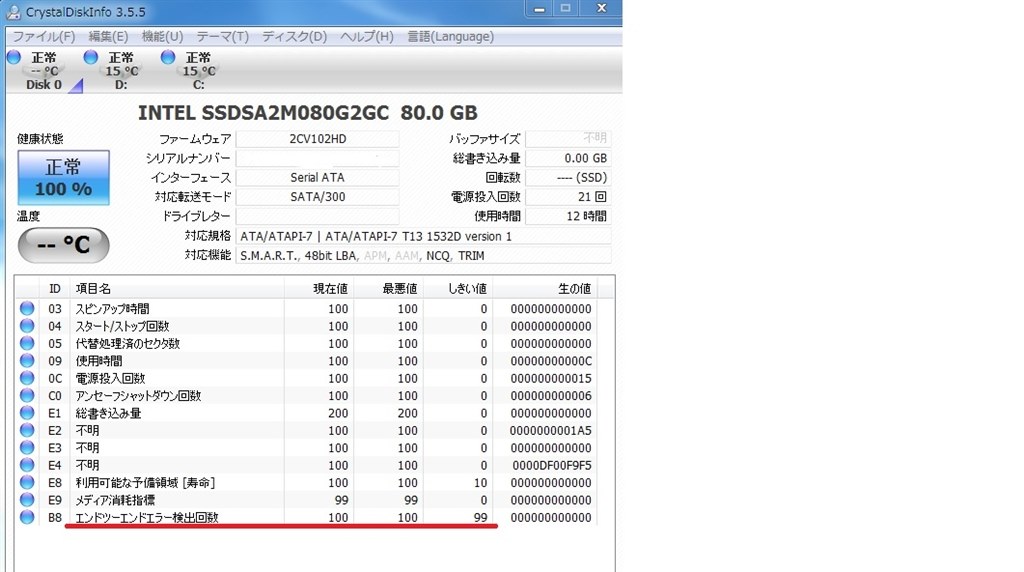Select row メディア消耗指標
Image resolution: width=1024 pixels, height=572 pixels.
pyautogui.click(x=306, y=500)
